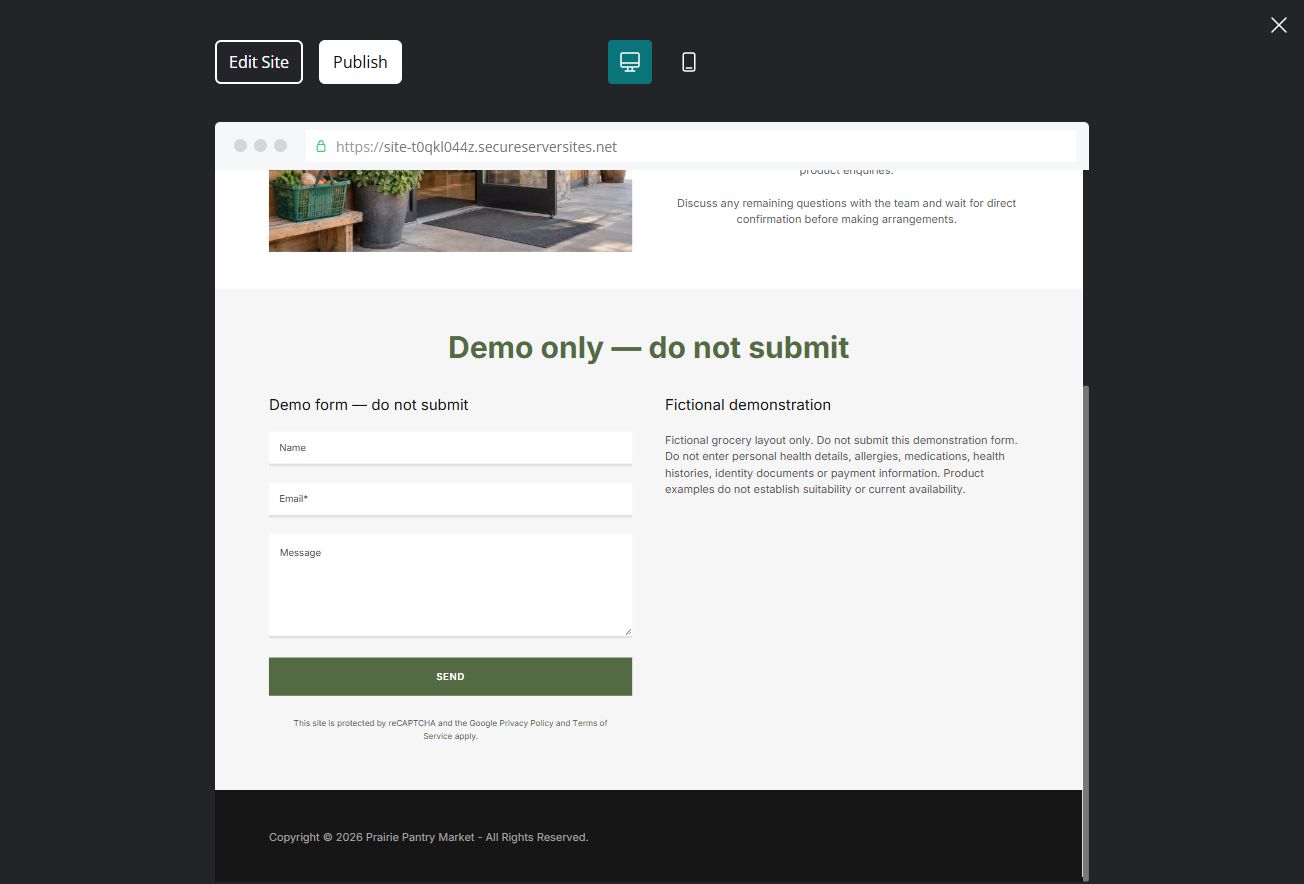1304x884 pixels.
Task: Select the 'Demo only — do not submit' heading
Action: (x=649, y=347)
